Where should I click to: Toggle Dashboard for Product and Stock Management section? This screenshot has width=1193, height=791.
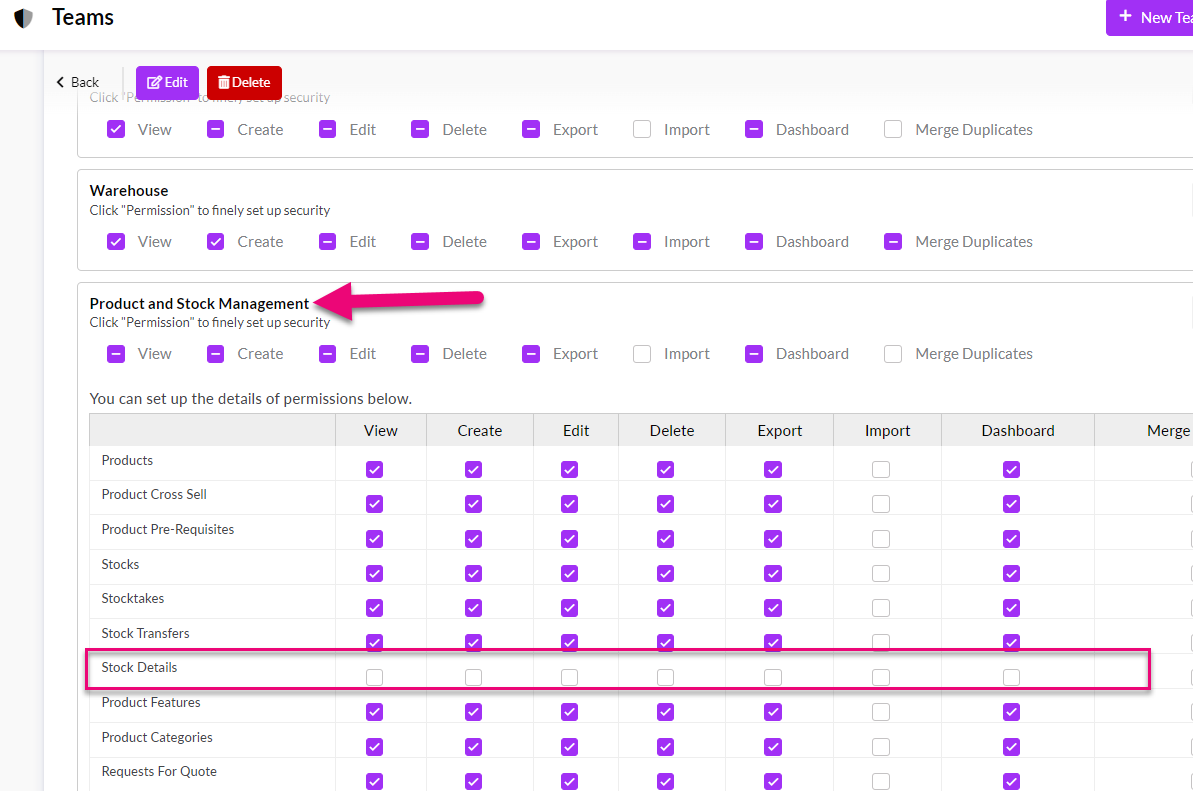754,354
